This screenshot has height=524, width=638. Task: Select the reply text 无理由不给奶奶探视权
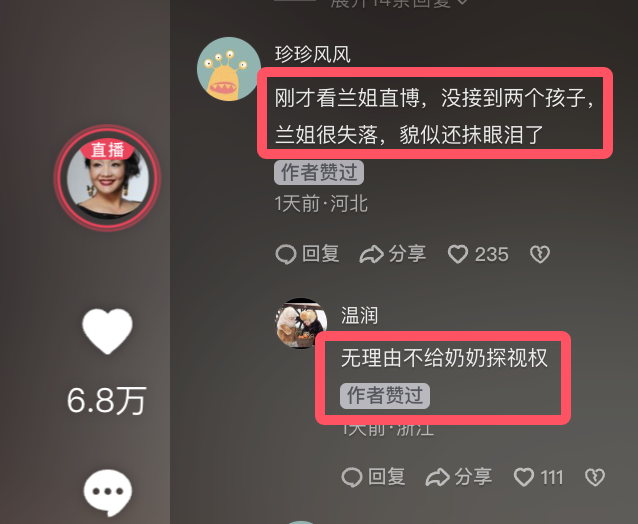(x=444, y=358)
